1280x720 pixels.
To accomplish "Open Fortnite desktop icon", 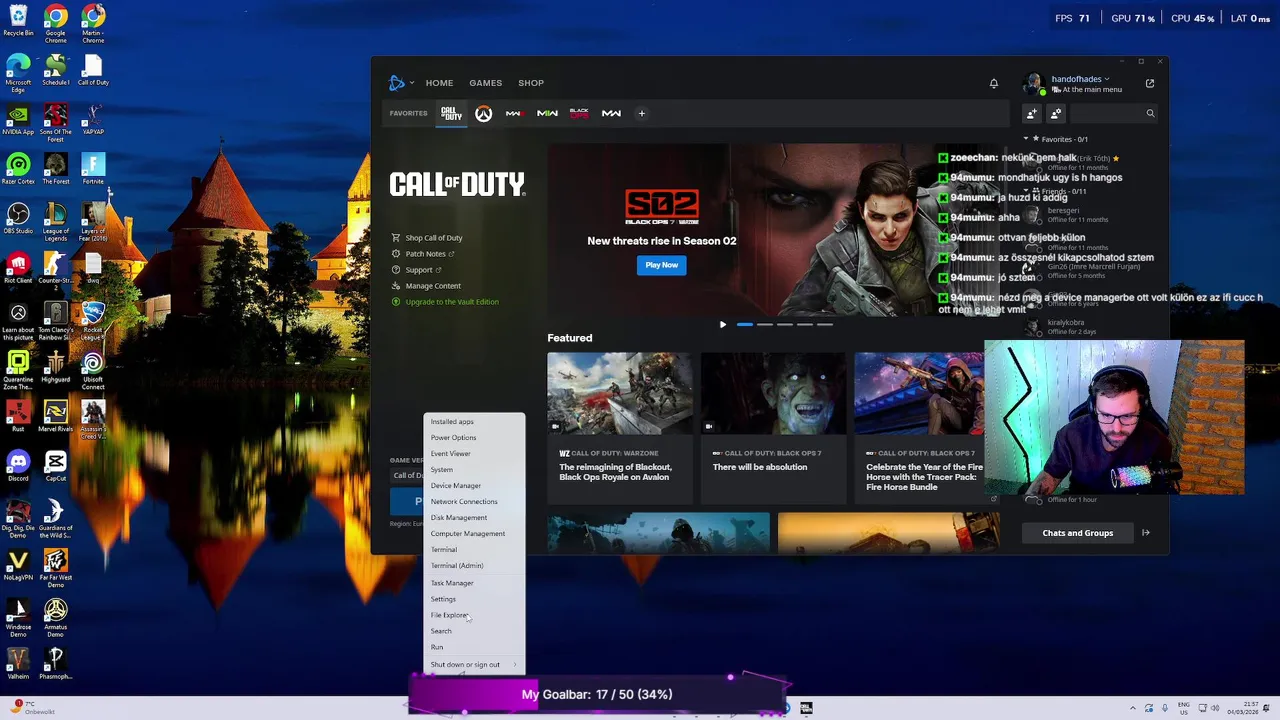I will [93, 169].
